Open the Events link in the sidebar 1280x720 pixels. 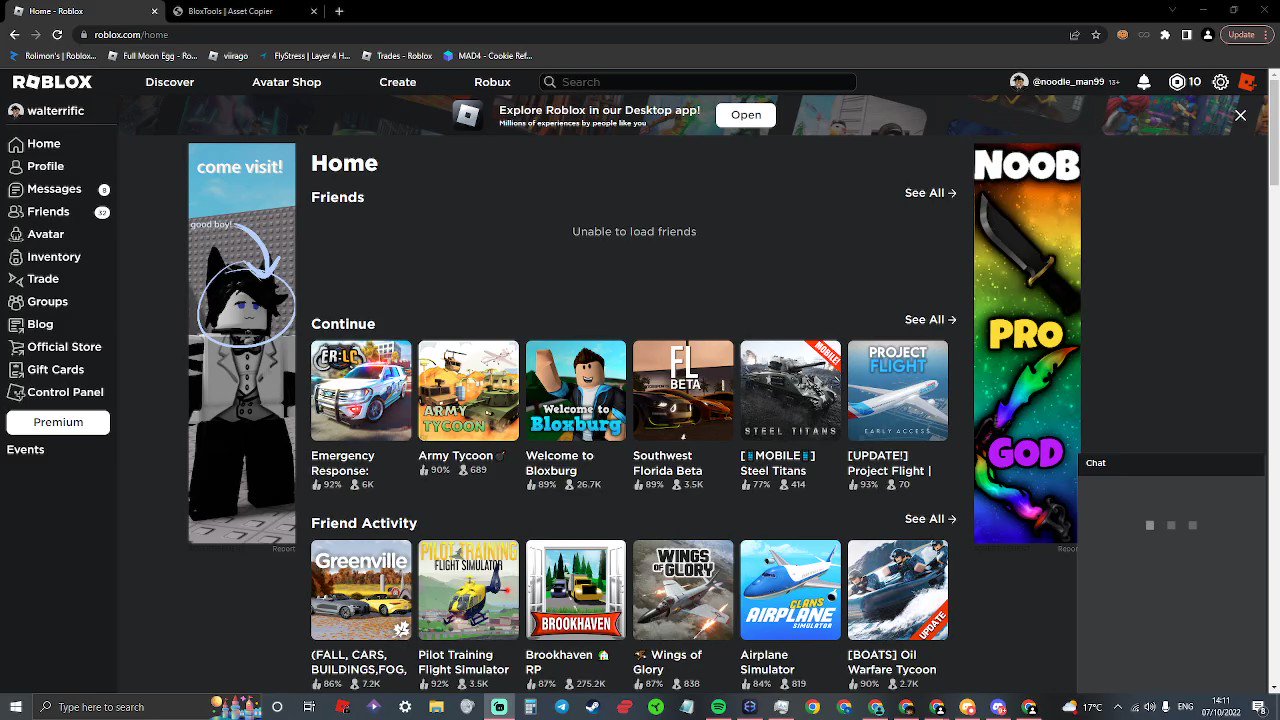pyautogui.click(x=25, y=450)
